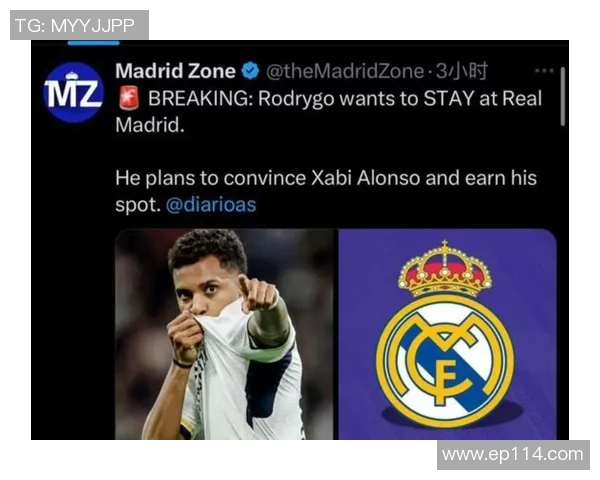600x480 pixels.
Task: Click Rodrygo's pointing hand in the photo
Action: [258, 292]
